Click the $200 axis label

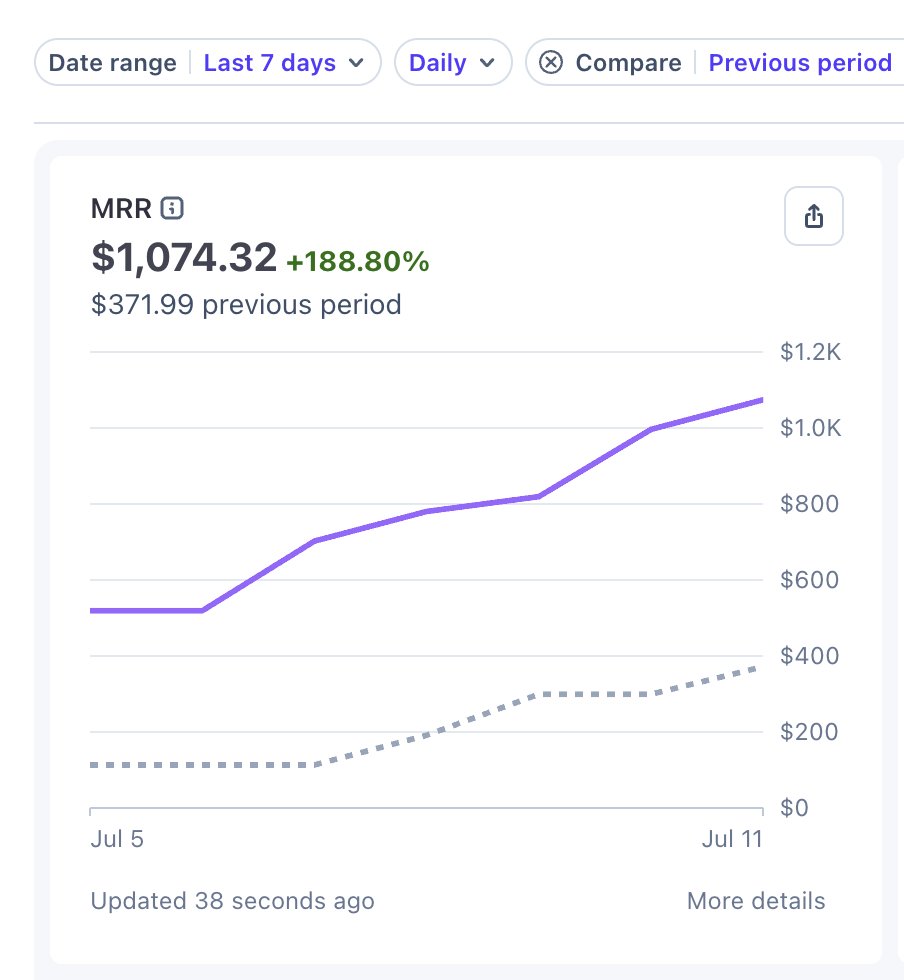(809, 732)
